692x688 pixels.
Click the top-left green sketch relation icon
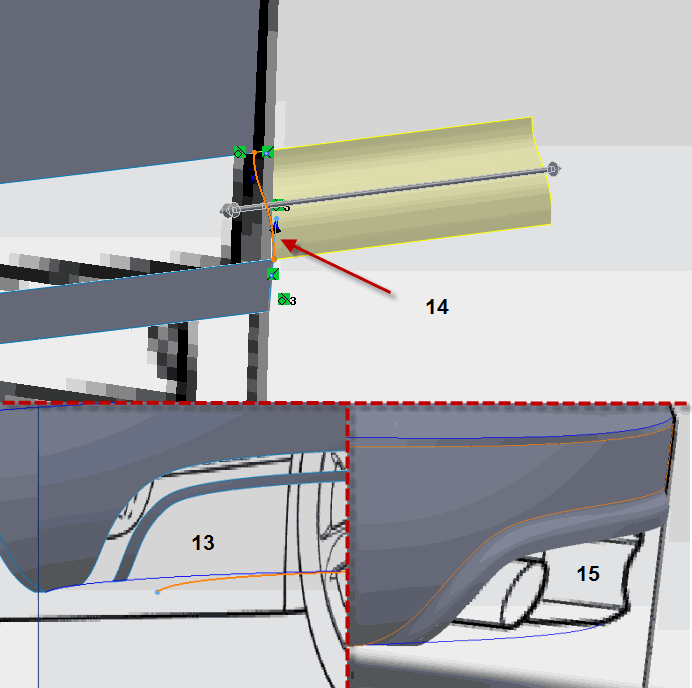point(239,152)
